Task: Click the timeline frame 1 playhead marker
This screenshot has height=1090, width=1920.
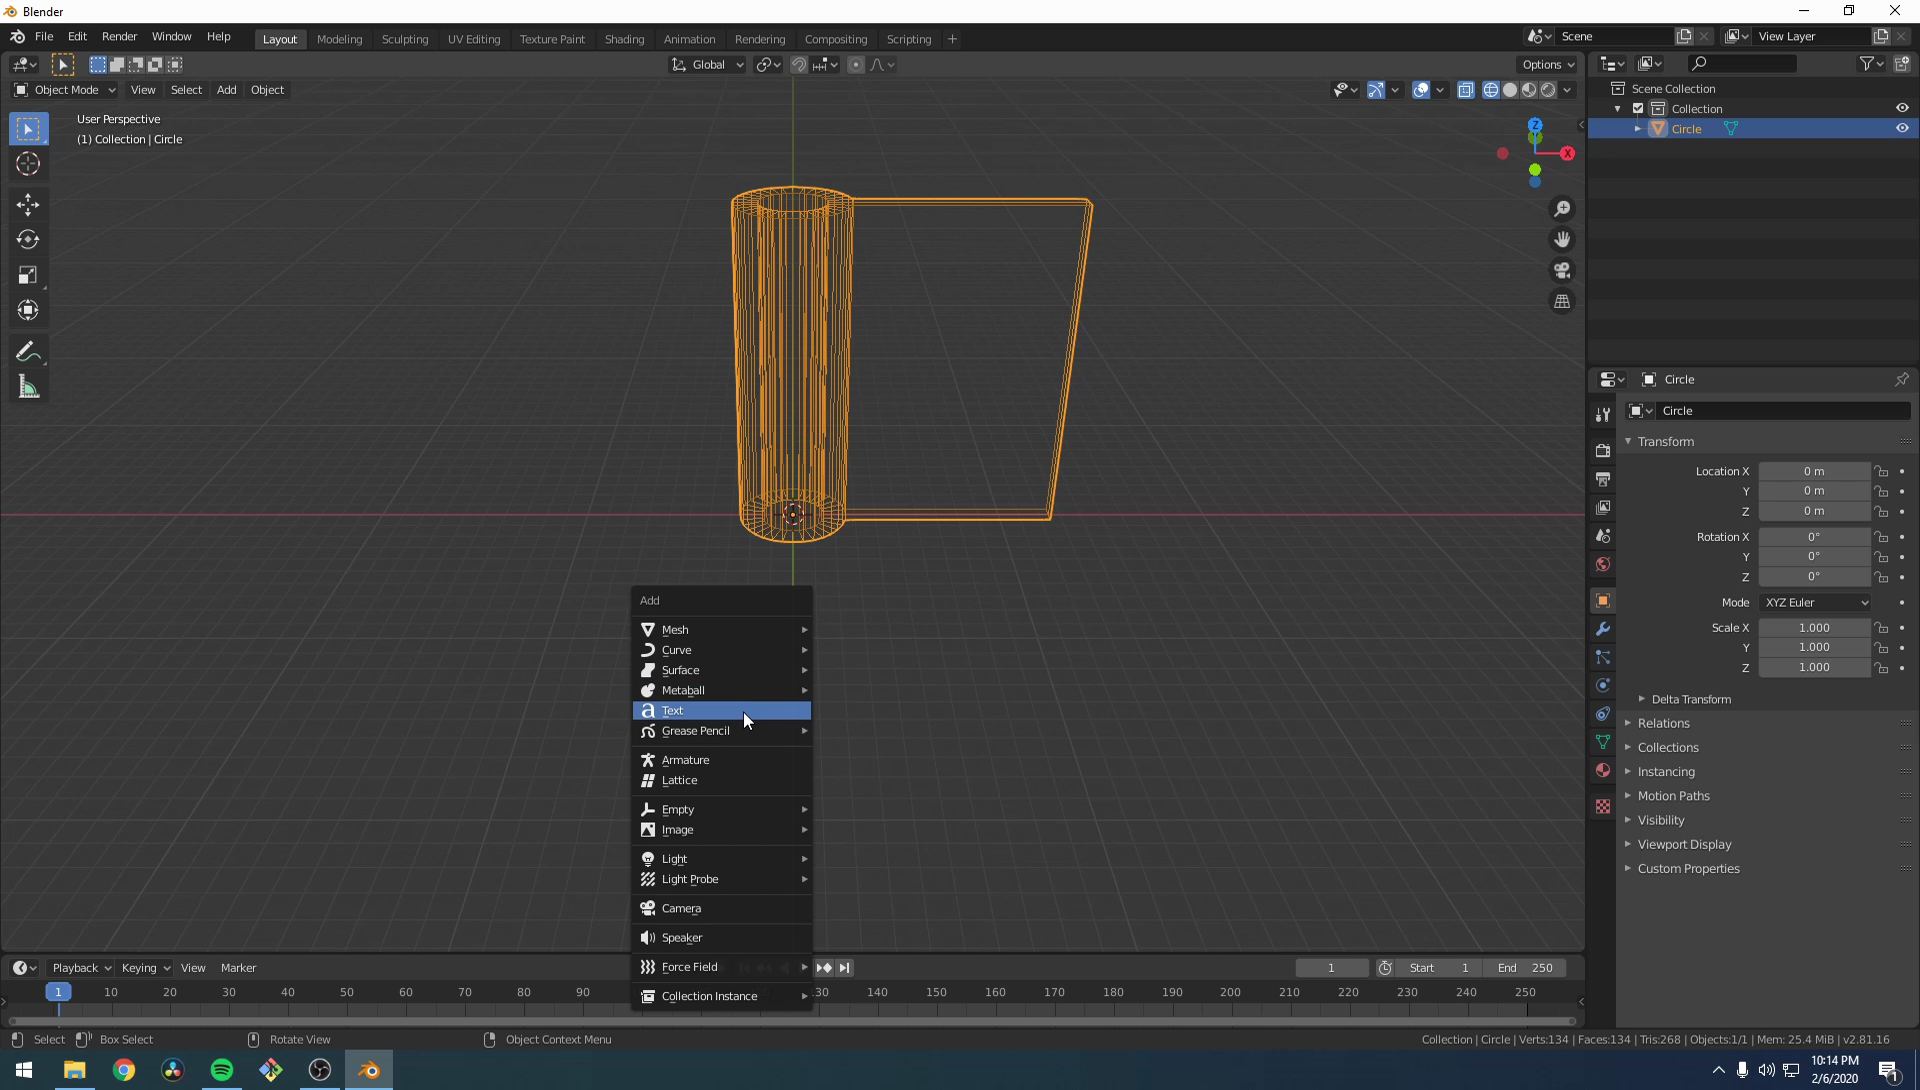Action: point(58,992)
